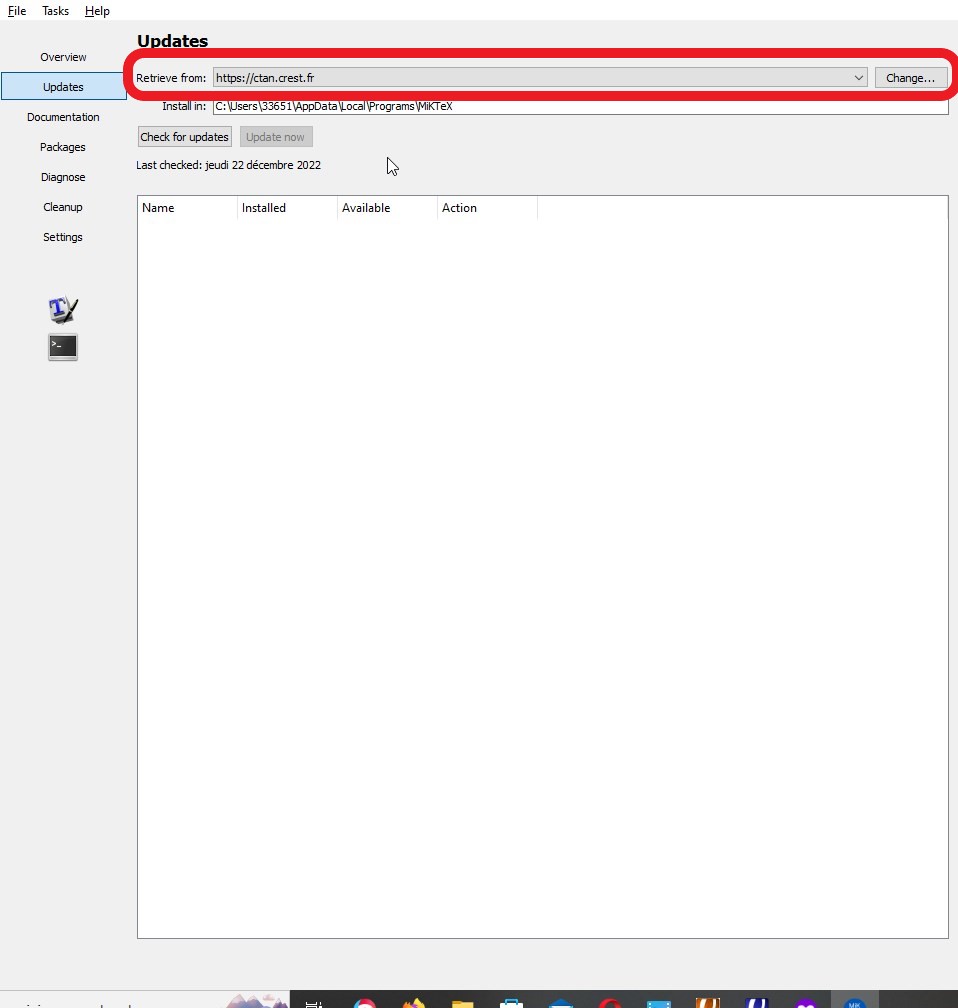Sort by the Available column header
The width and height of the screenshot is (958, 1008).
[x=387, y=208]
